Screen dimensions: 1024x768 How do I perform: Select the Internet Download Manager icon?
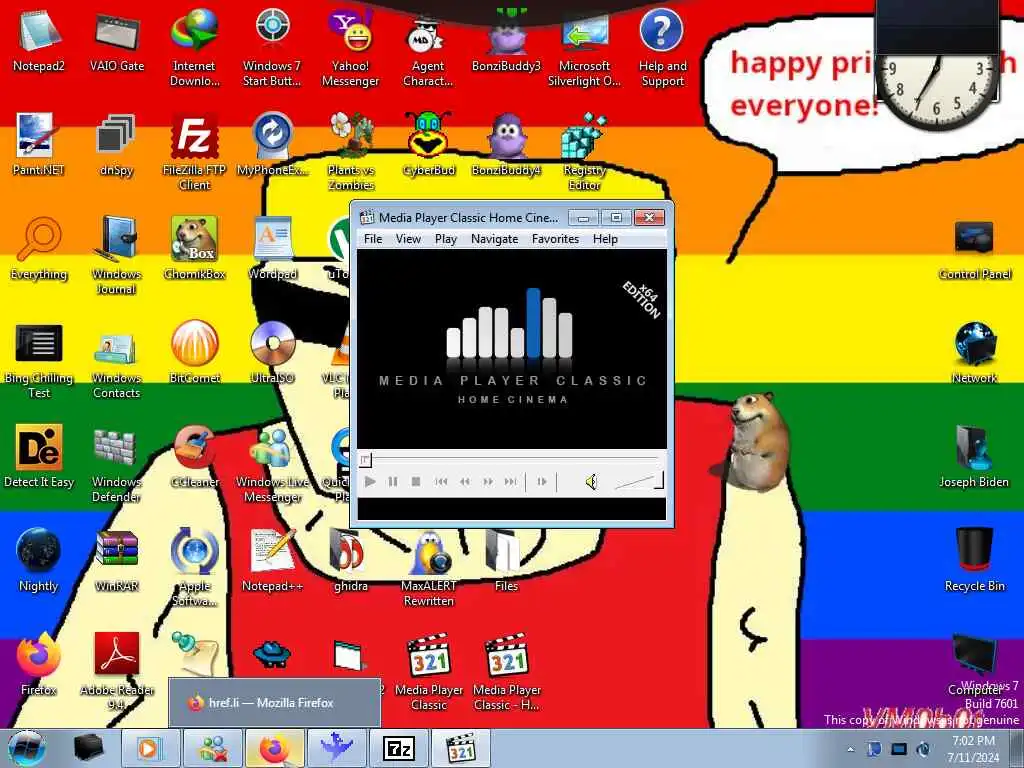195,47
